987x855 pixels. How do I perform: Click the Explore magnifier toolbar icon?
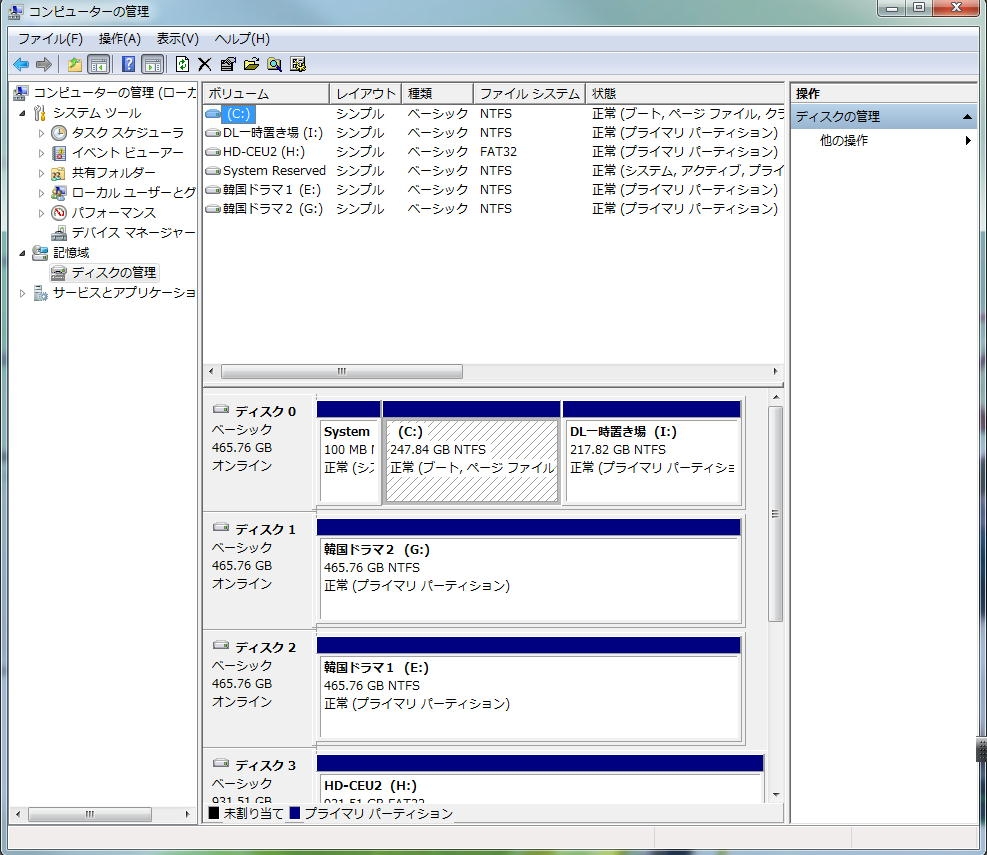click(x=274, y=64)
